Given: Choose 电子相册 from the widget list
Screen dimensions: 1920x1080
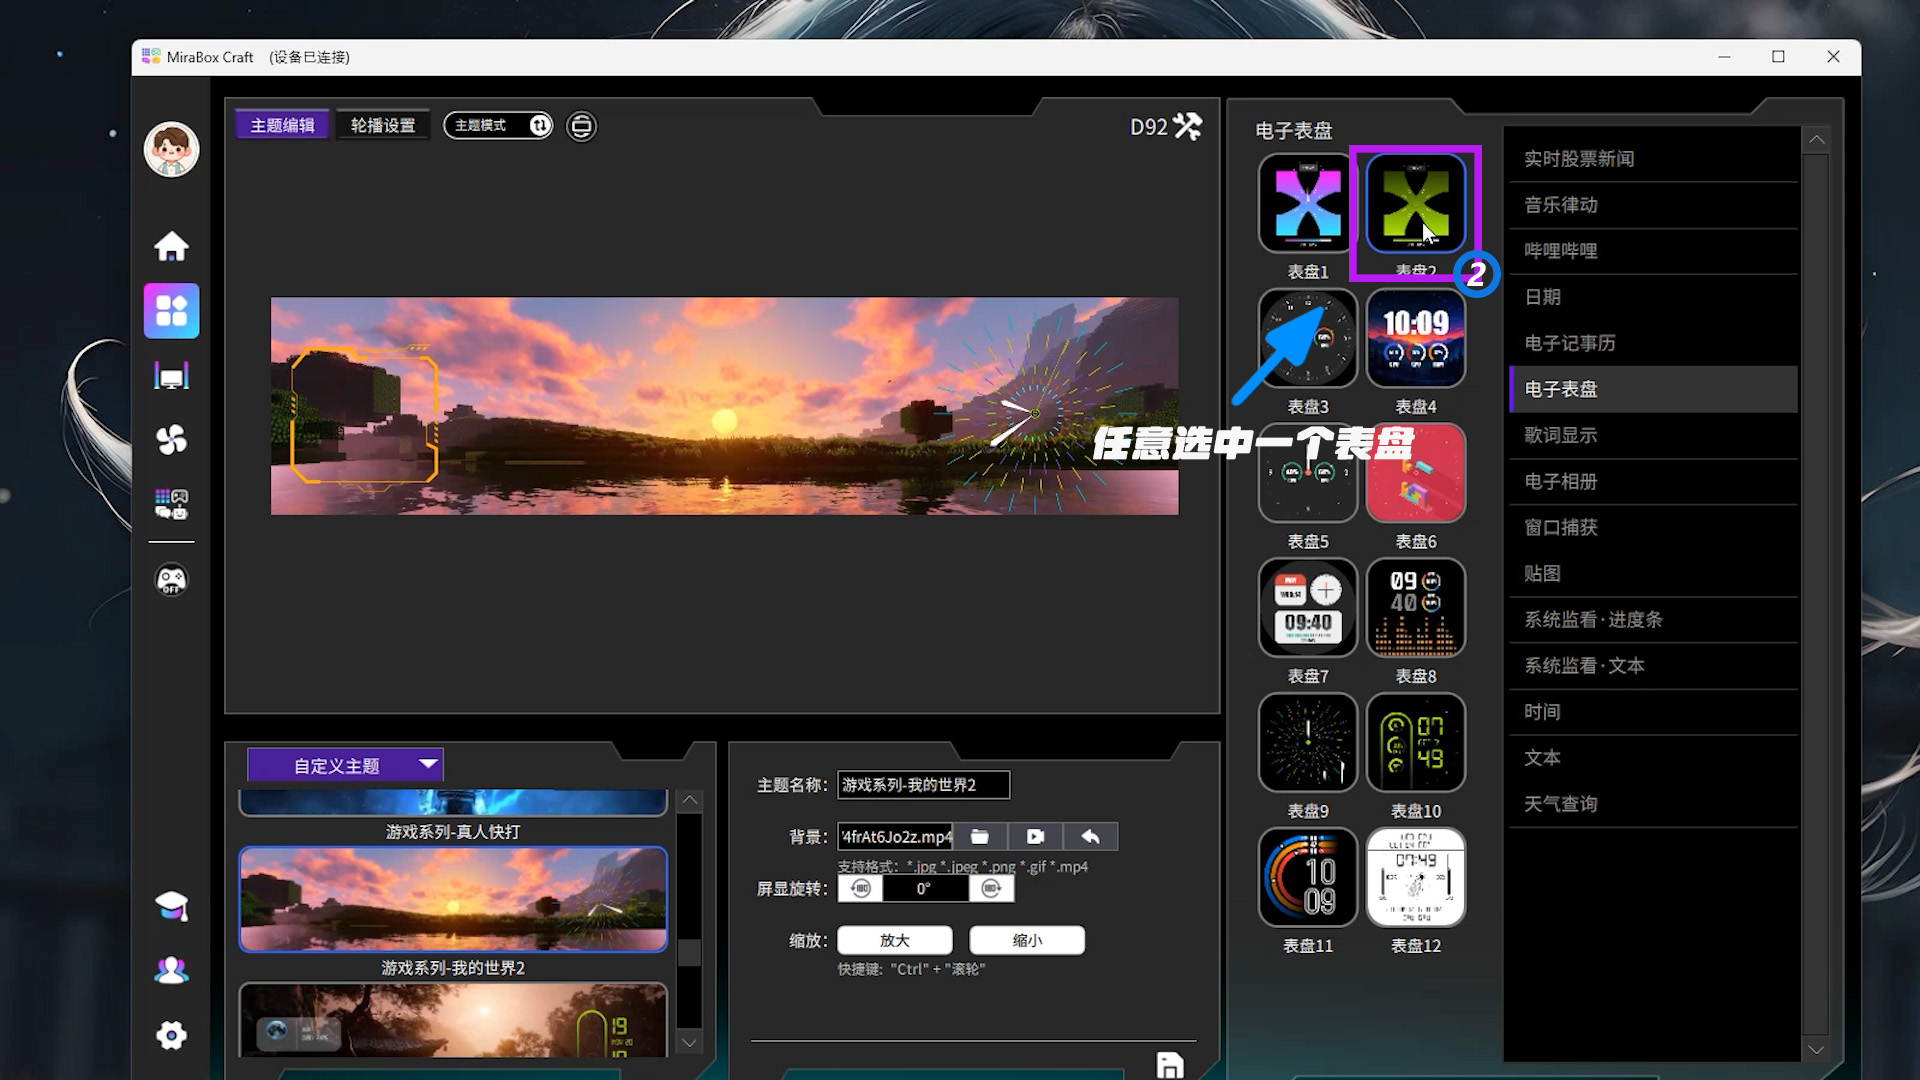Looking at the screenshot, I should pos(1653,481).
